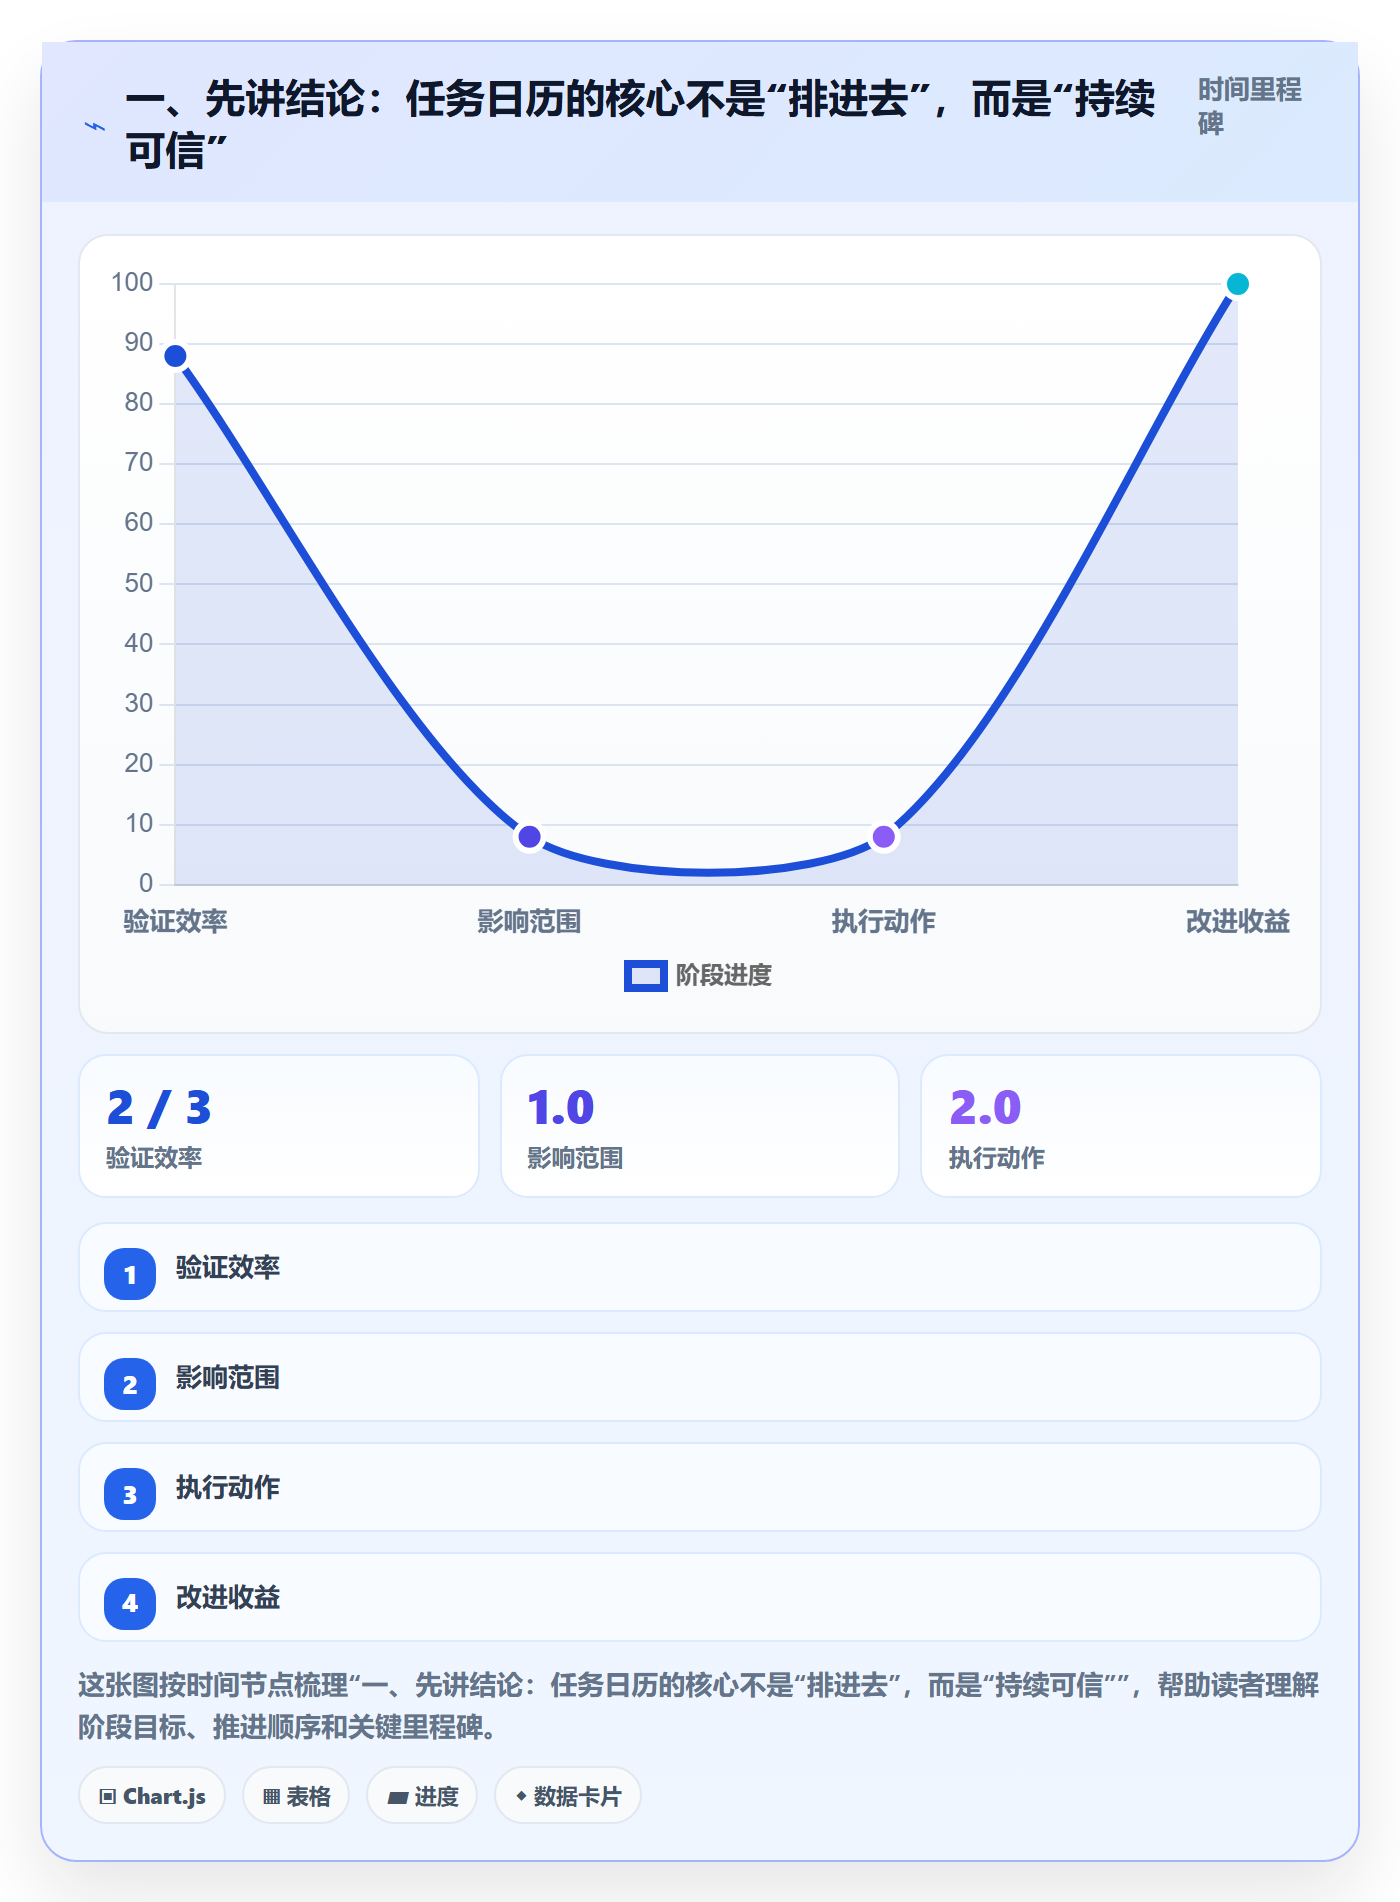Click the 进度 tag chip
The height and width of the screenshot is (1902, 1400).
click(422, 1796)
